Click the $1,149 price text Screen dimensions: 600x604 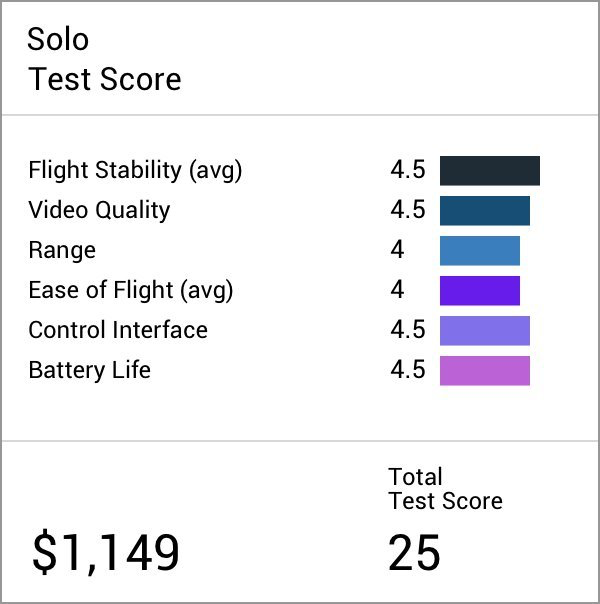[x=106, y=552]
